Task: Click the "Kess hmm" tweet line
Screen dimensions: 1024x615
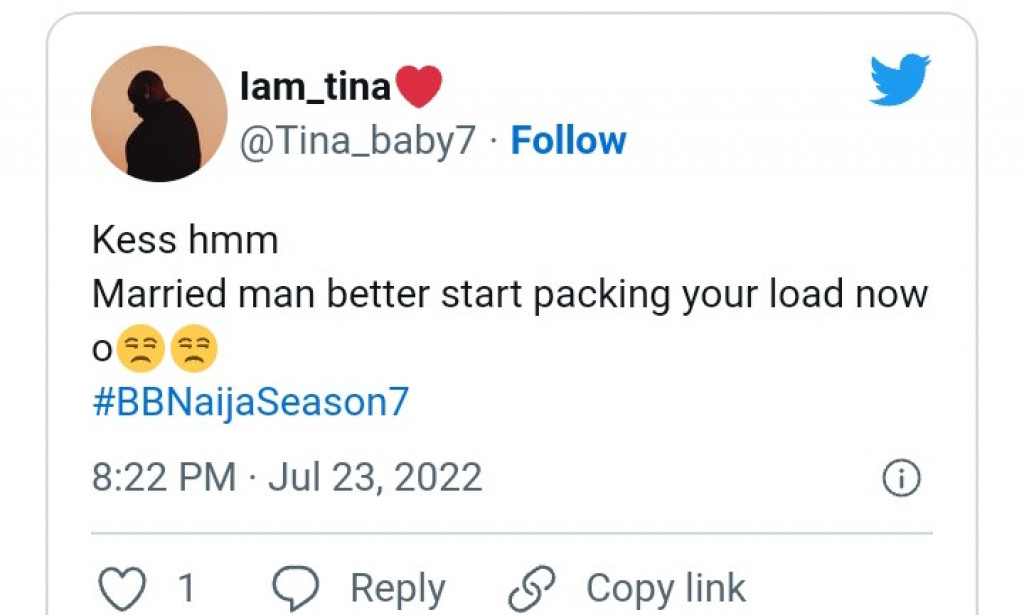Action: [x=185, y=240]
